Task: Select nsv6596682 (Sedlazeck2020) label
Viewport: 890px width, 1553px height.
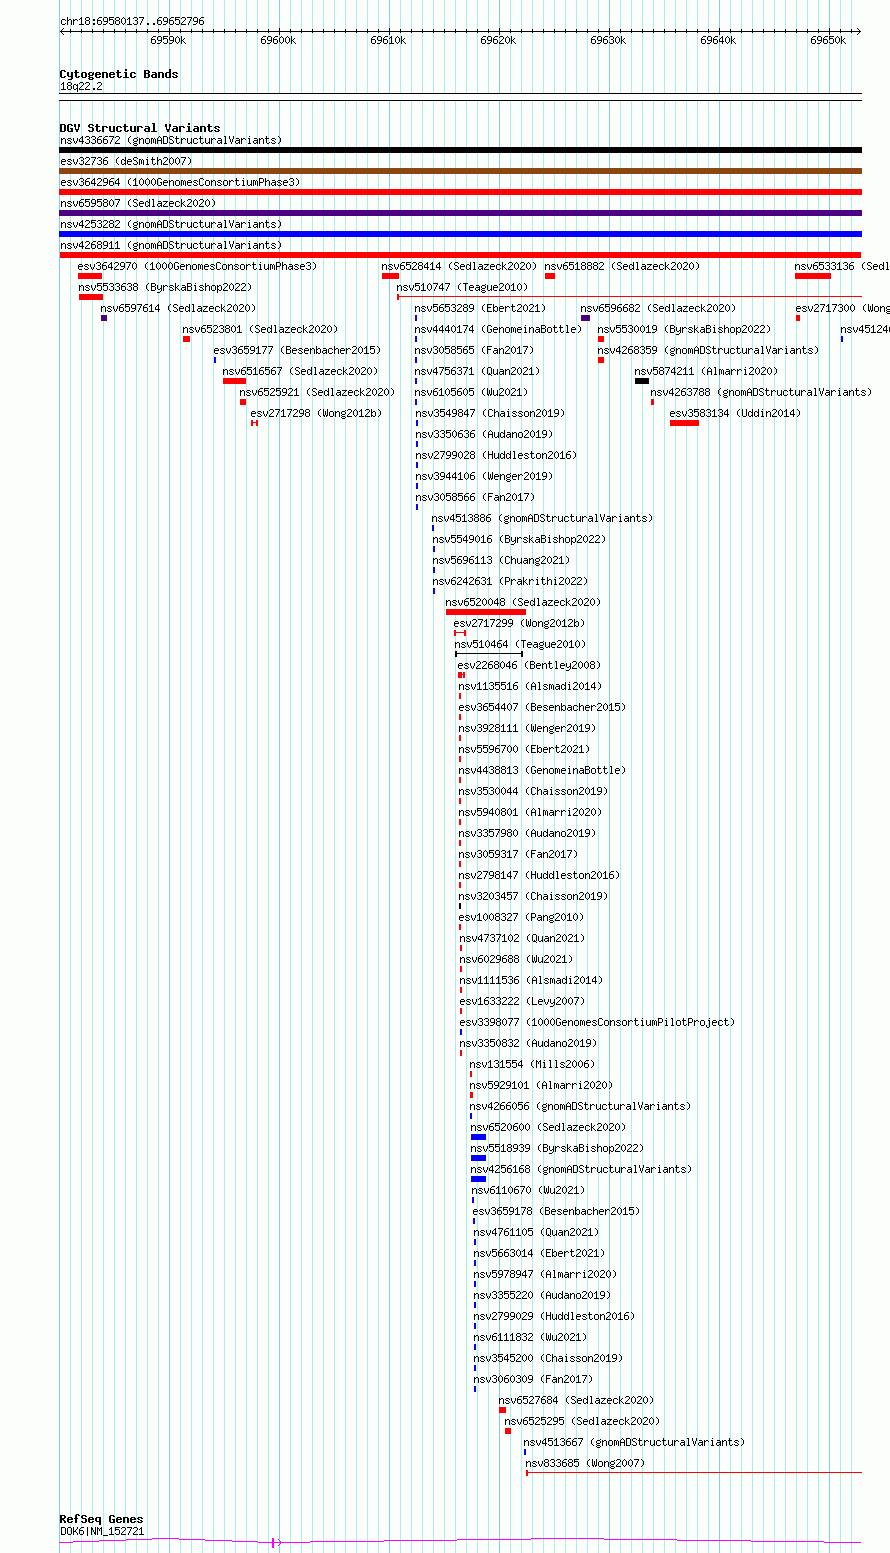Action: [658, 308]
